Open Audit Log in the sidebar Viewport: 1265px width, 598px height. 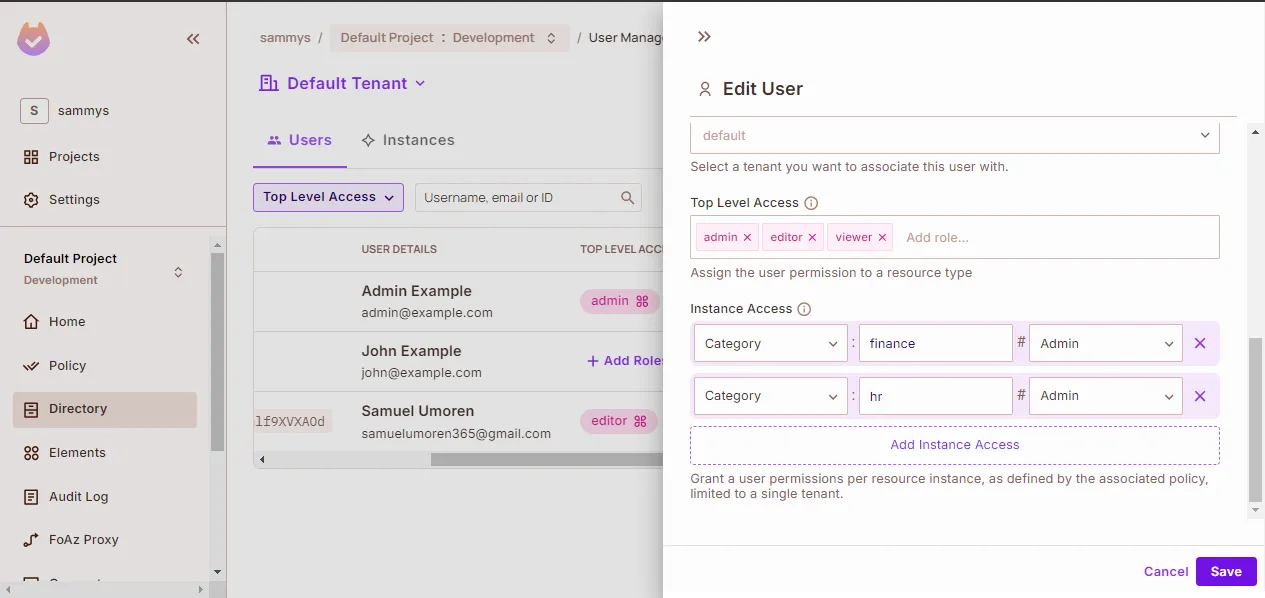click(78, 497)
